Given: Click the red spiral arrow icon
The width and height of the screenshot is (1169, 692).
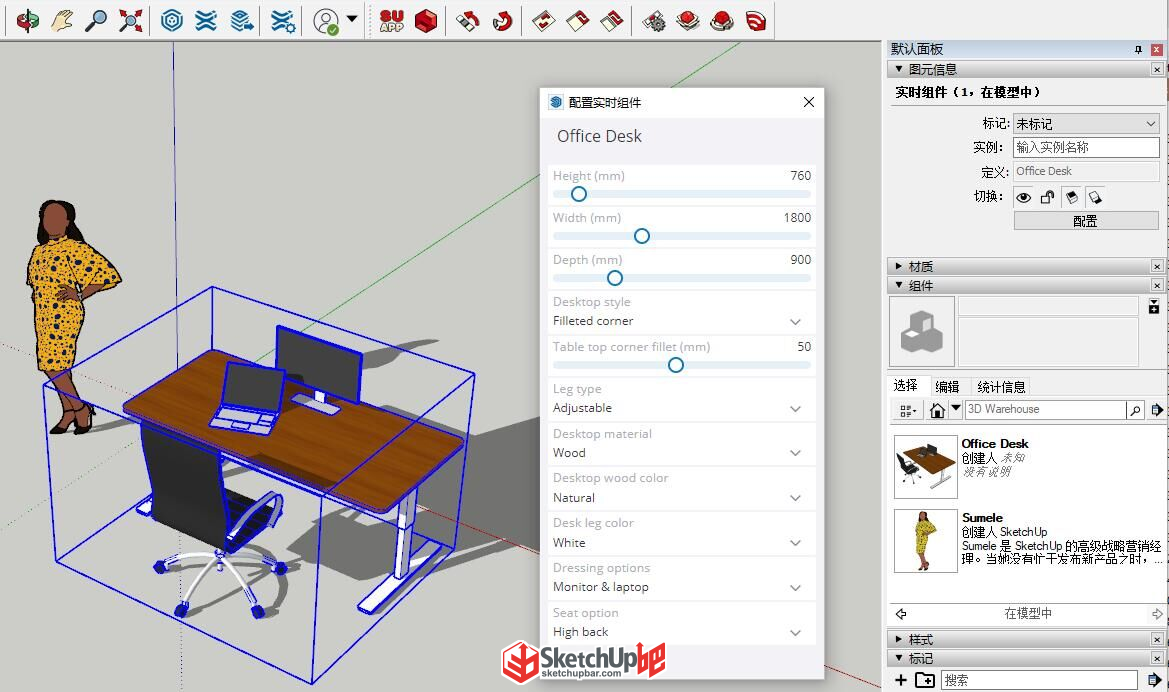Looking at the screenshot, I should [x=502, y=20].
